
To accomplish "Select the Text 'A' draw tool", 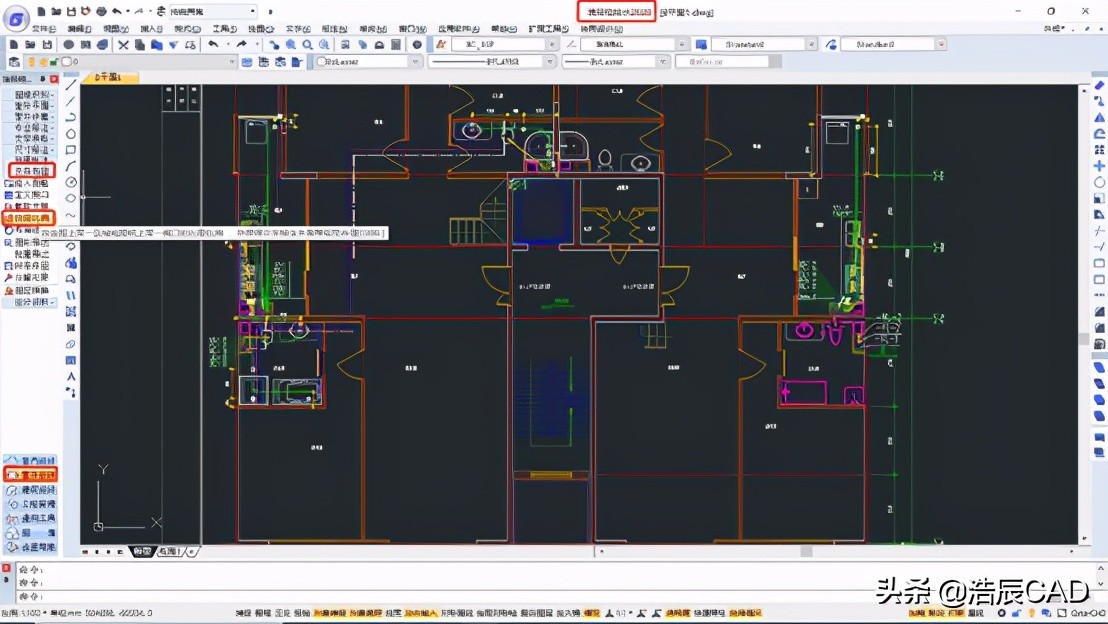I will 71,376.
